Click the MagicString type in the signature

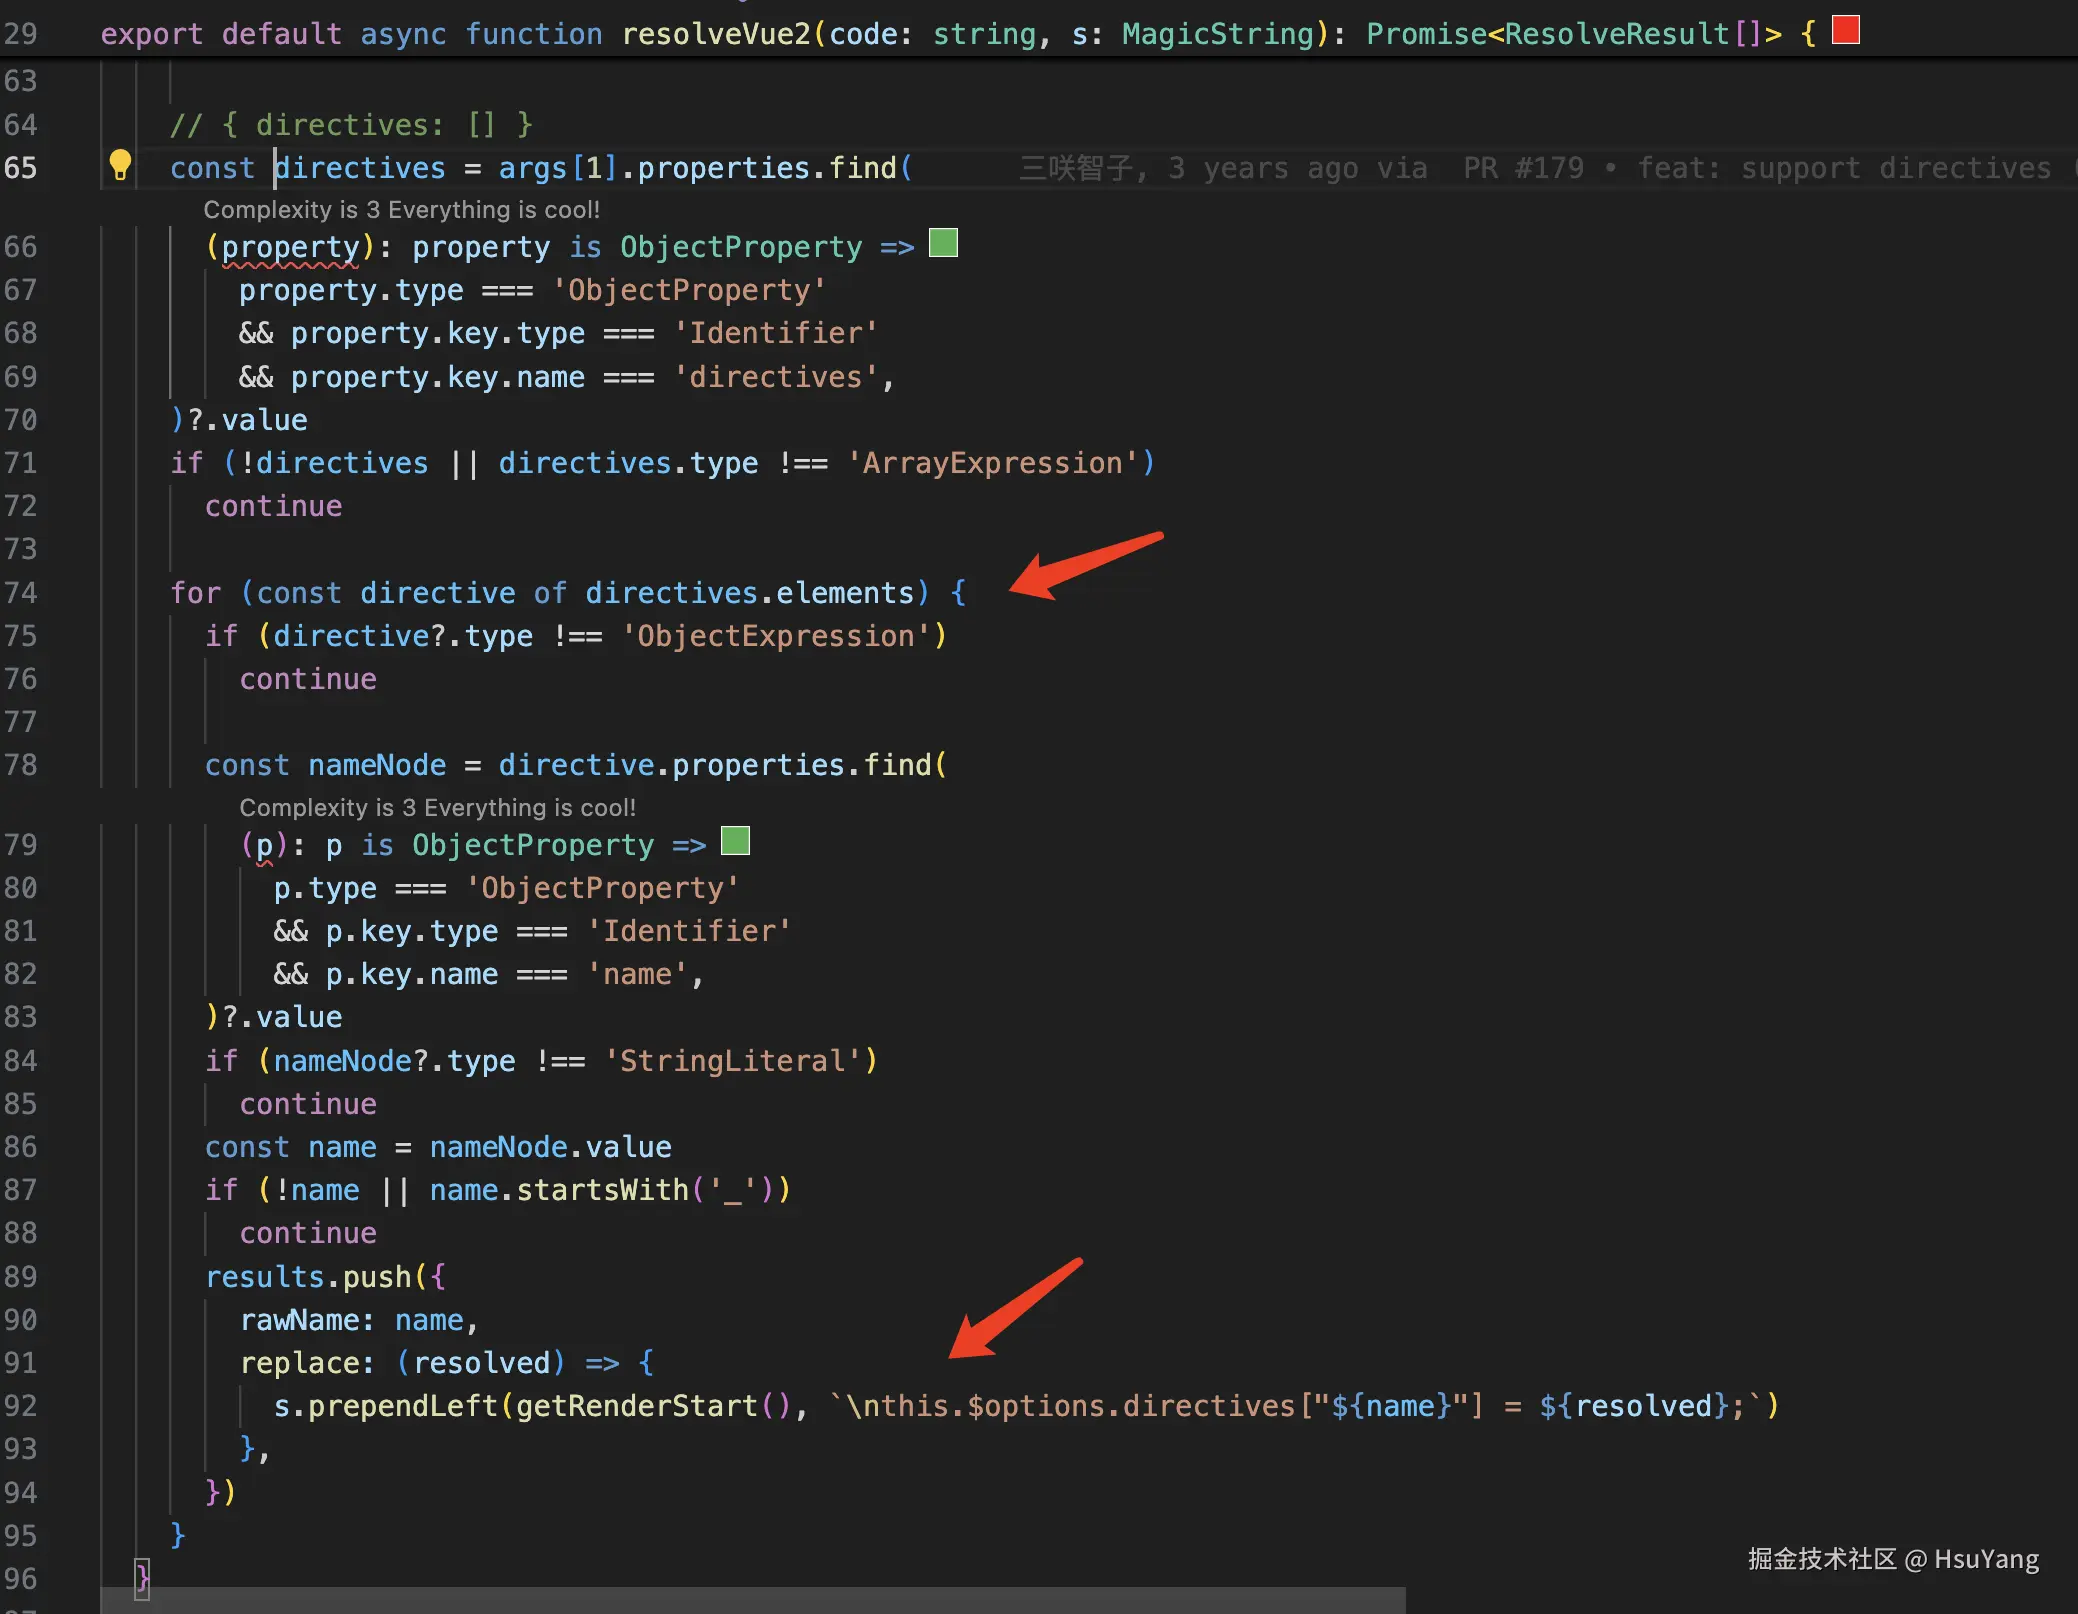pos(1217,34)
